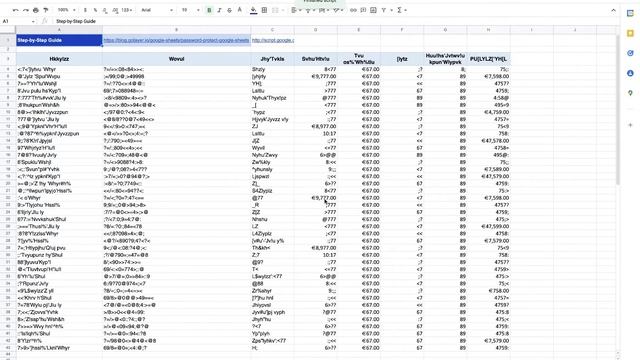Select column A header
Viewport: 640px width, 360px height.
pos(59,30)
